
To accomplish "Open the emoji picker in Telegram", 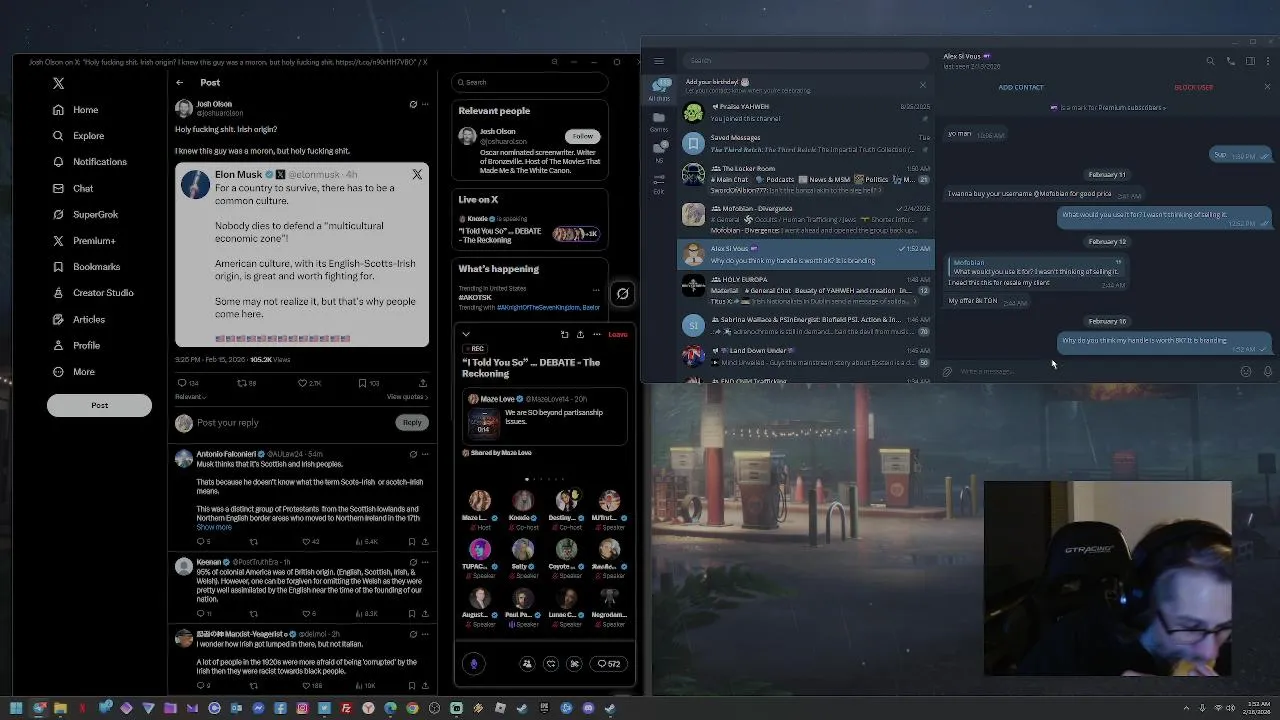I will 1246,372.
